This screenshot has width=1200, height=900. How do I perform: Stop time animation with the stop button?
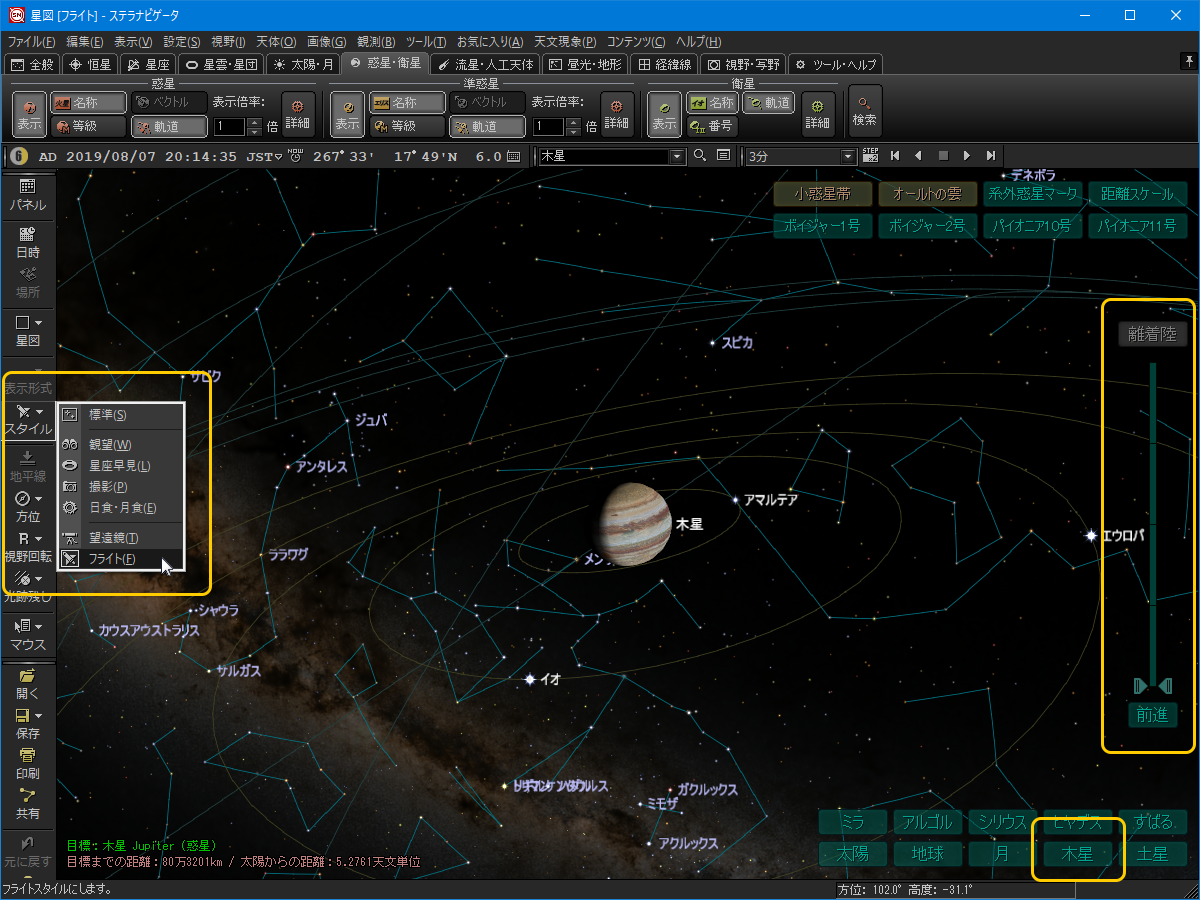tap(942, 156)
